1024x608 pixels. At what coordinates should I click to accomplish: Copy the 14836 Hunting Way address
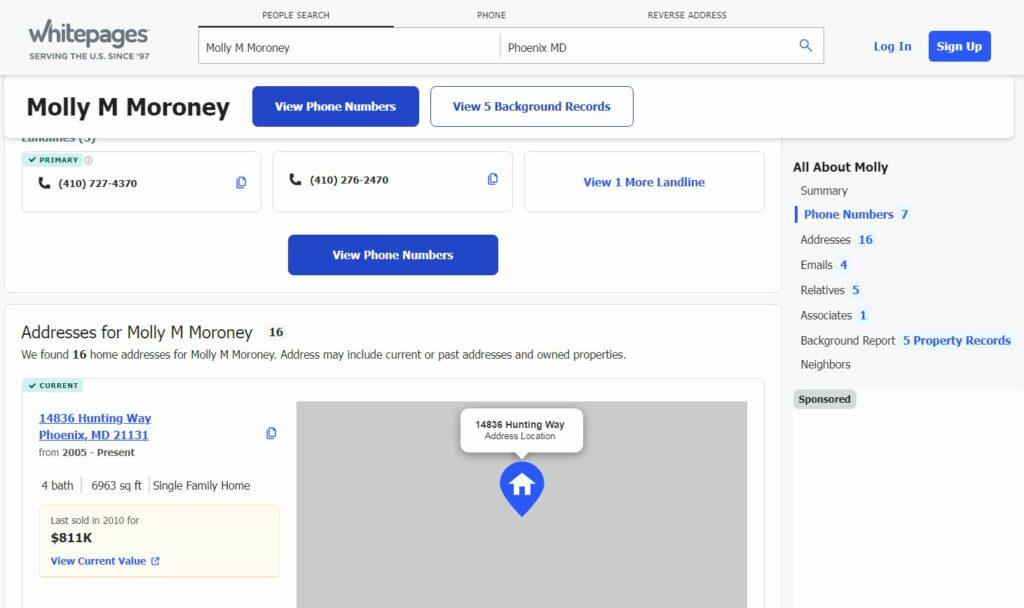(271, 434)
